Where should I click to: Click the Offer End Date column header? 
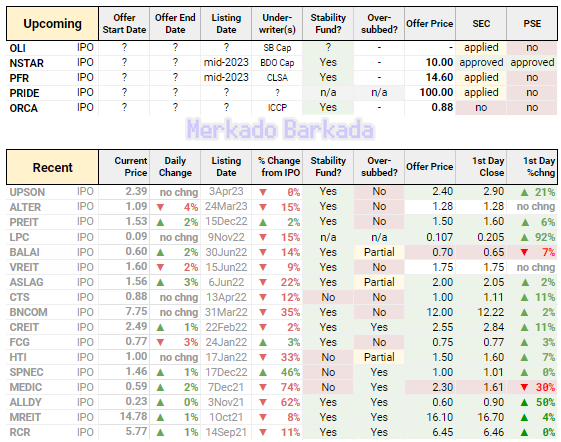pyautogui.click(x=175, y=24)
